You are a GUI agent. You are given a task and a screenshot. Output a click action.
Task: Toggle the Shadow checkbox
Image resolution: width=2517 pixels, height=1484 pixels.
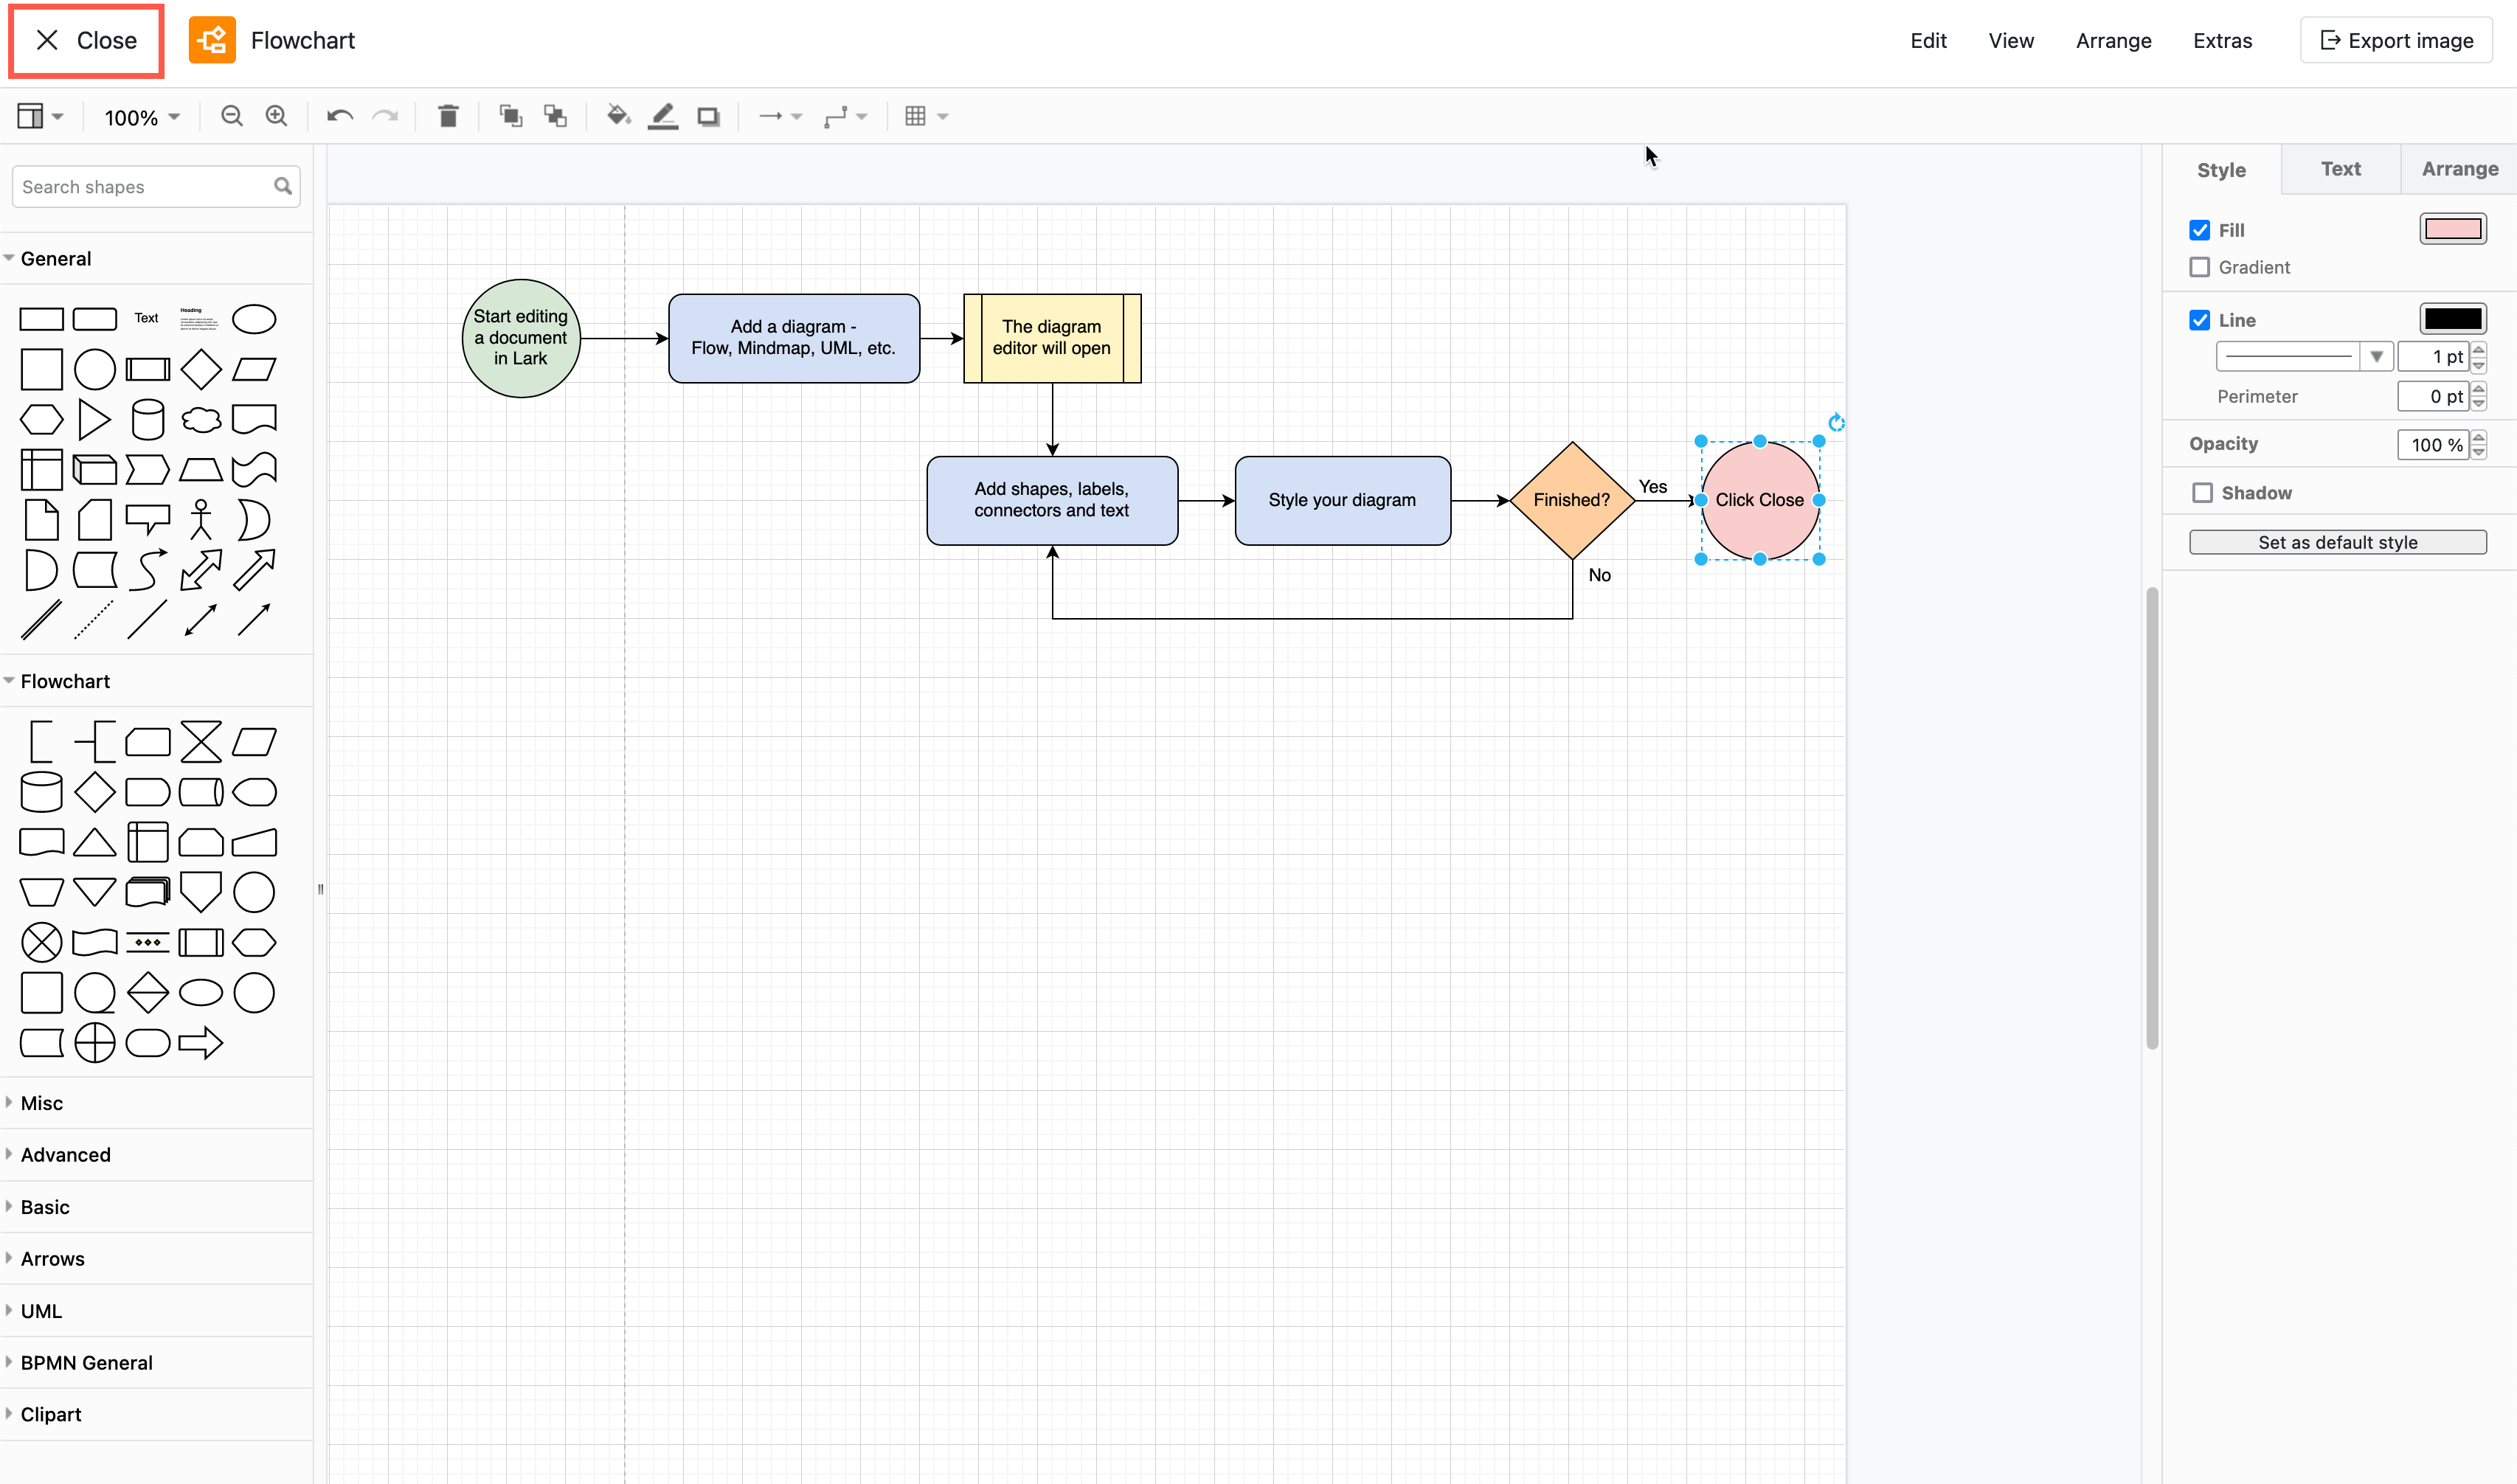[2203, 493]
